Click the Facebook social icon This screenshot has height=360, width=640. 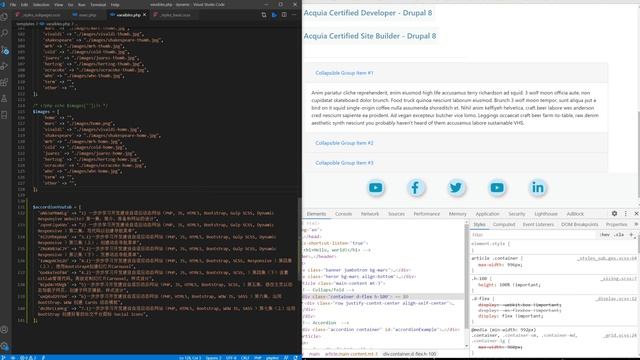[x=416, y=188]
